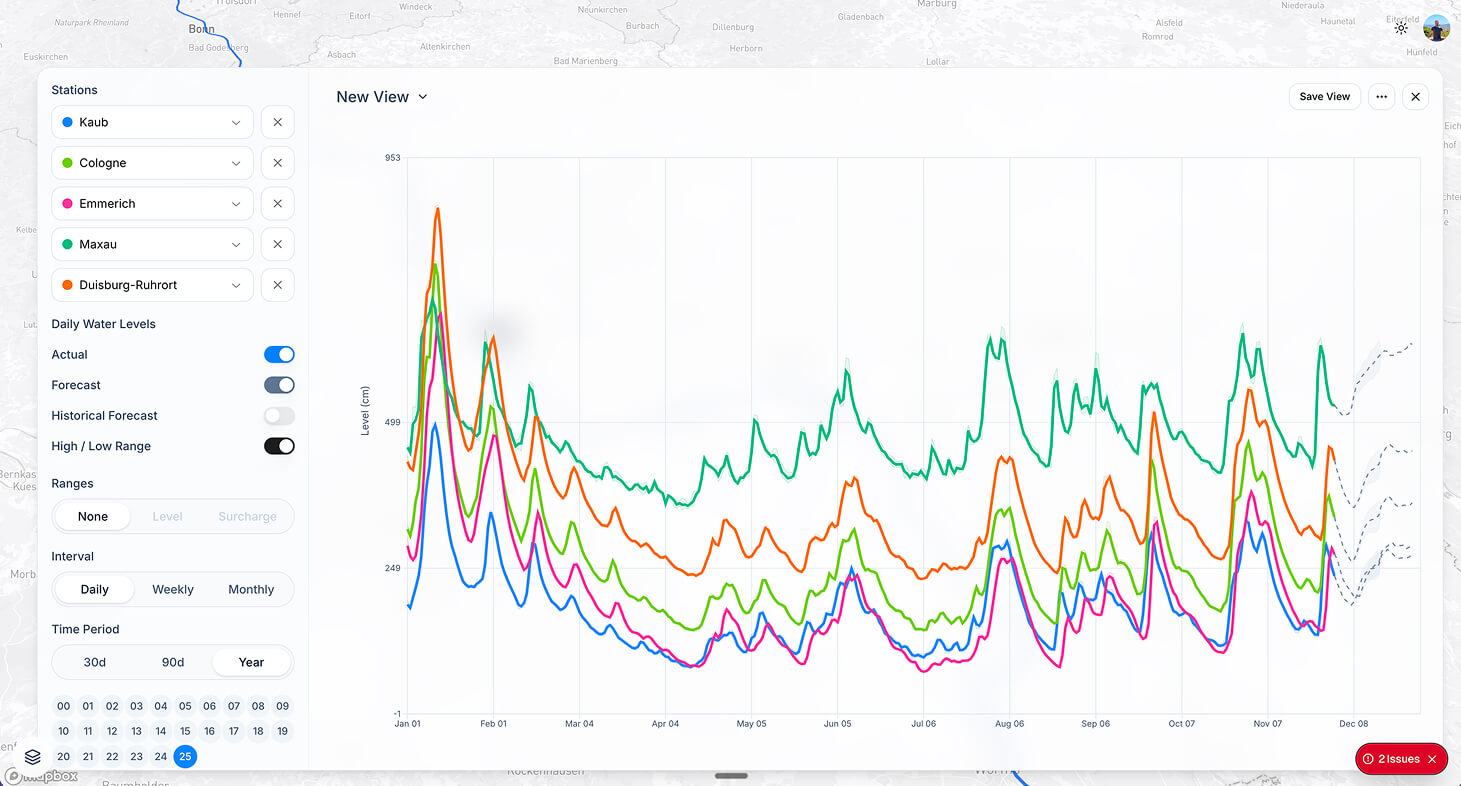Select year 22 in the year list

pyautogui.click(x=112, y=757)
